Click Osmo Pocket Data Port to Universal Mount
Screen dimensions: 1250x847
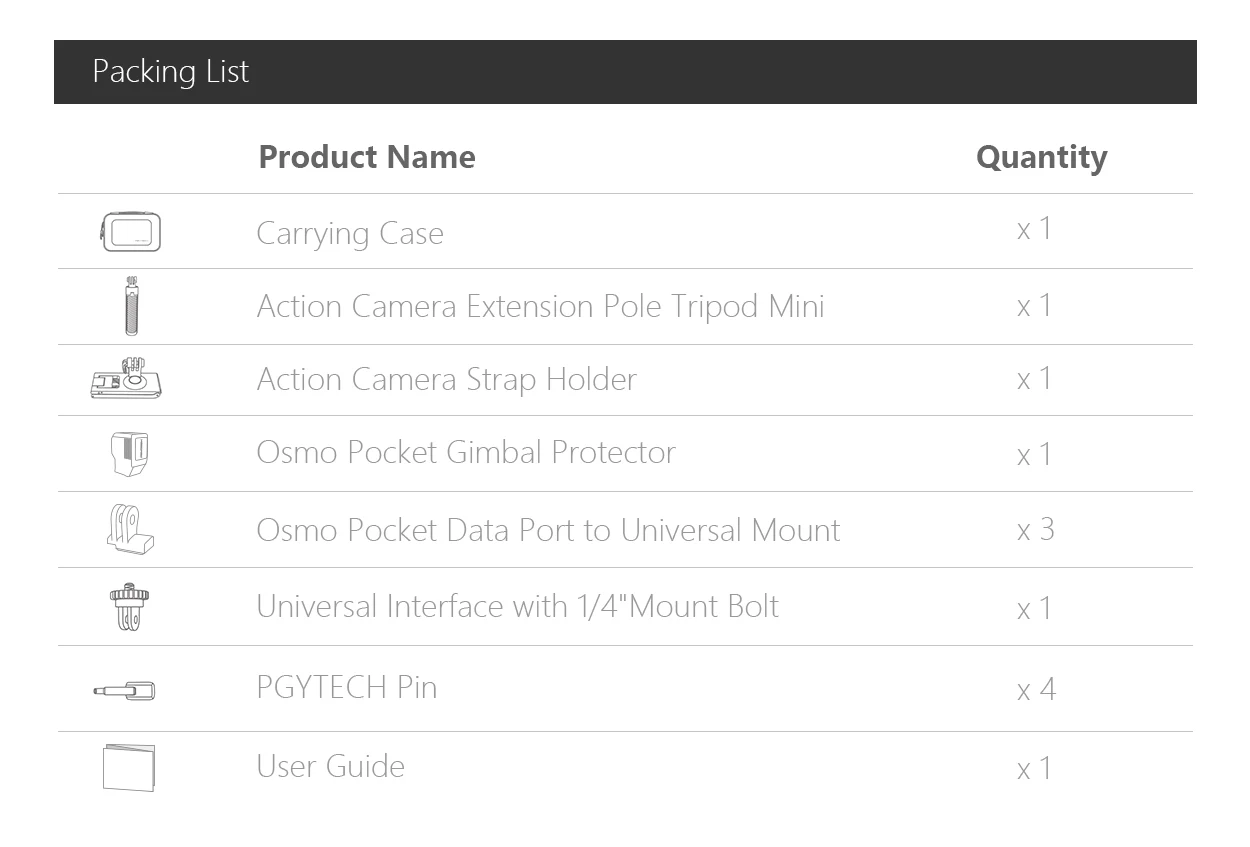click(x=548, y=530)
